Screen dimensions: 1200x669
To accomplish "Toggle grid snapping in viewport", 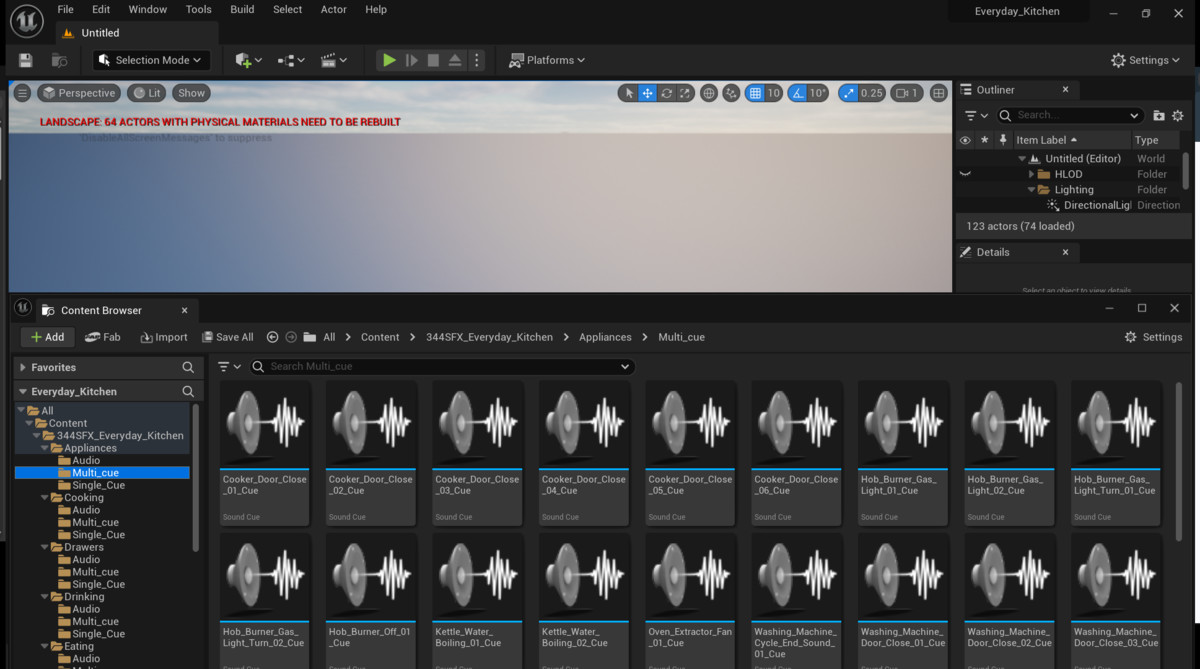I will [755, 93].
